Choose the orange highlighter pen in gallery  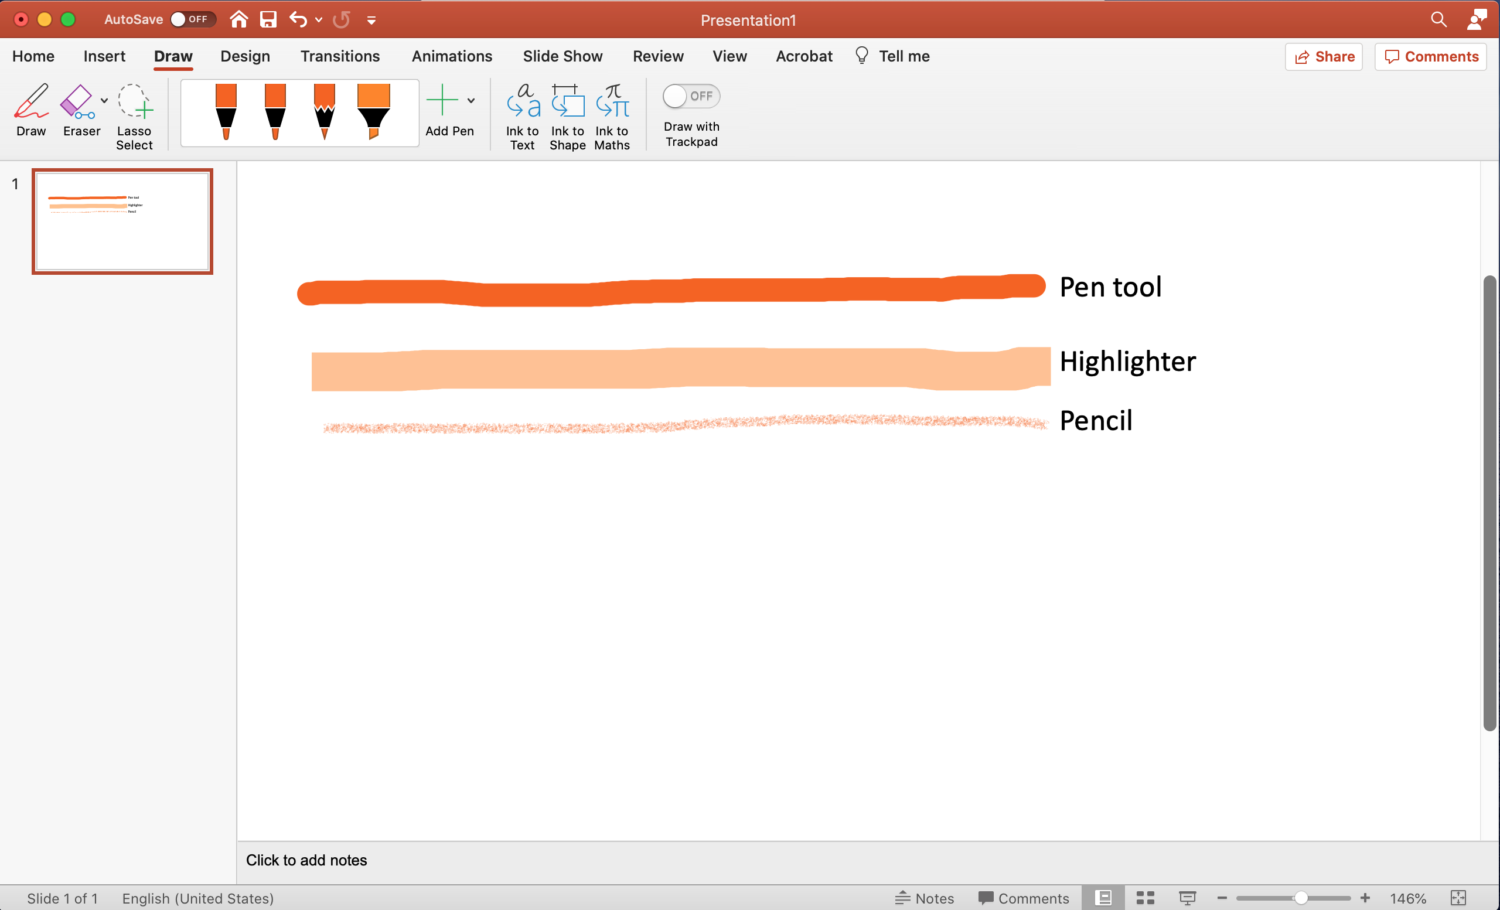(373, 110)
